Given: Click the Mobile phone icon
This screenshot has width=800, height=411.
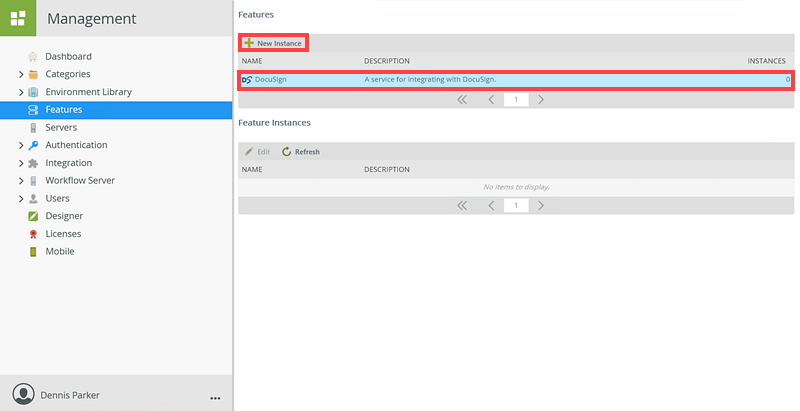Looking at the screenshot, I should coord(33,251).
